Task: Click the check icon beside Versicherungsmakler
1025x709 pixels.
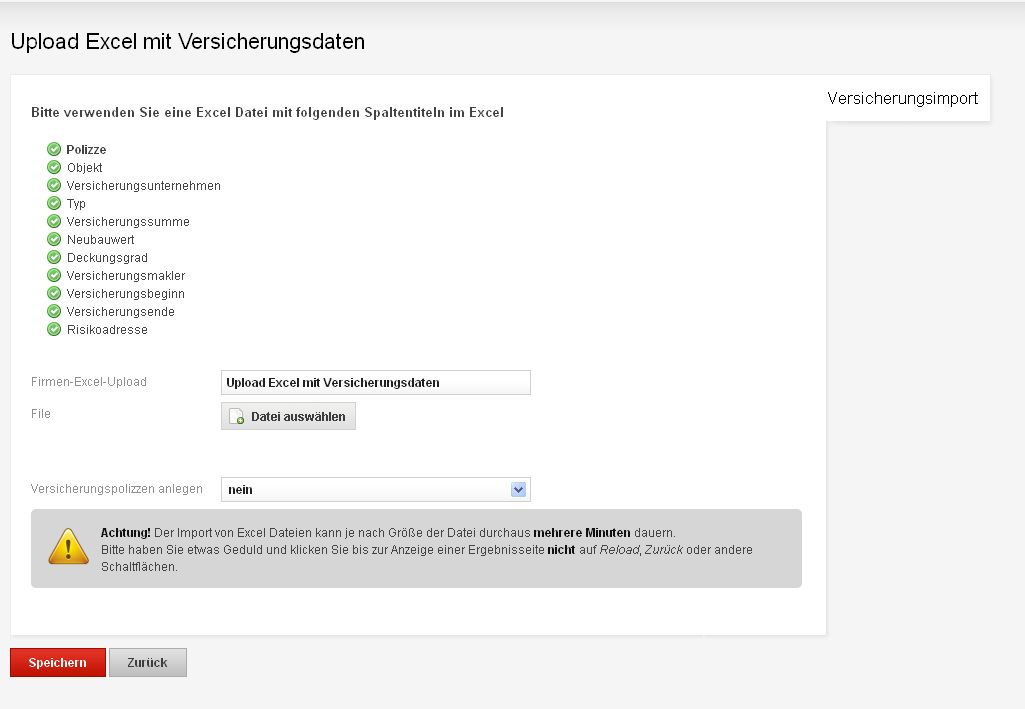Action: tap(54, 276)
